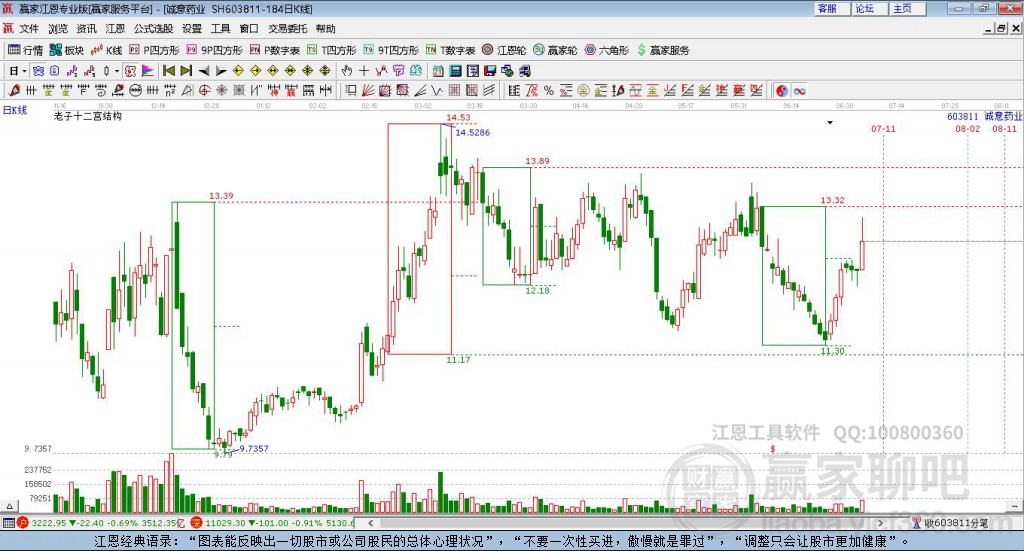1024x551 pixels.
Task: Open 赢家服务 with dollar icon
Action: (663, 50)
